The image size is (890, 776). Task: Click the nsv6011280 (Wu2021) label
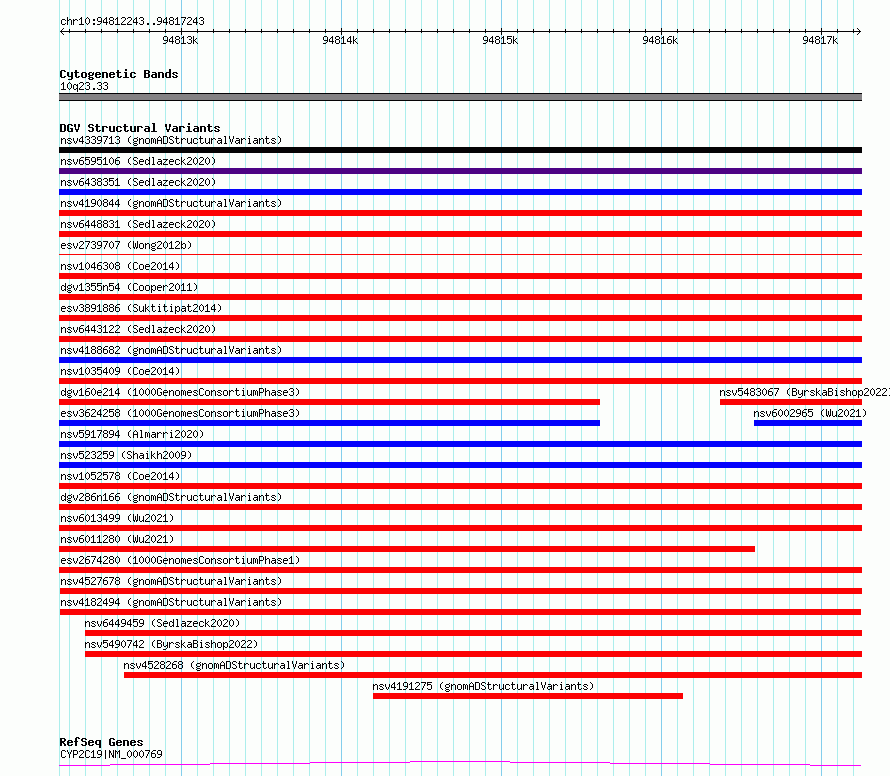click(117, 539)
